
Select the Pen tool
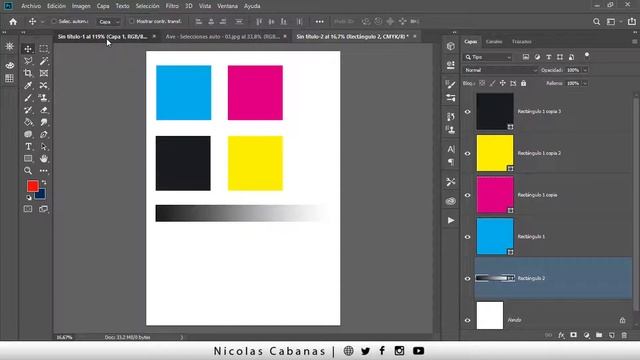[x=44, y=134]
